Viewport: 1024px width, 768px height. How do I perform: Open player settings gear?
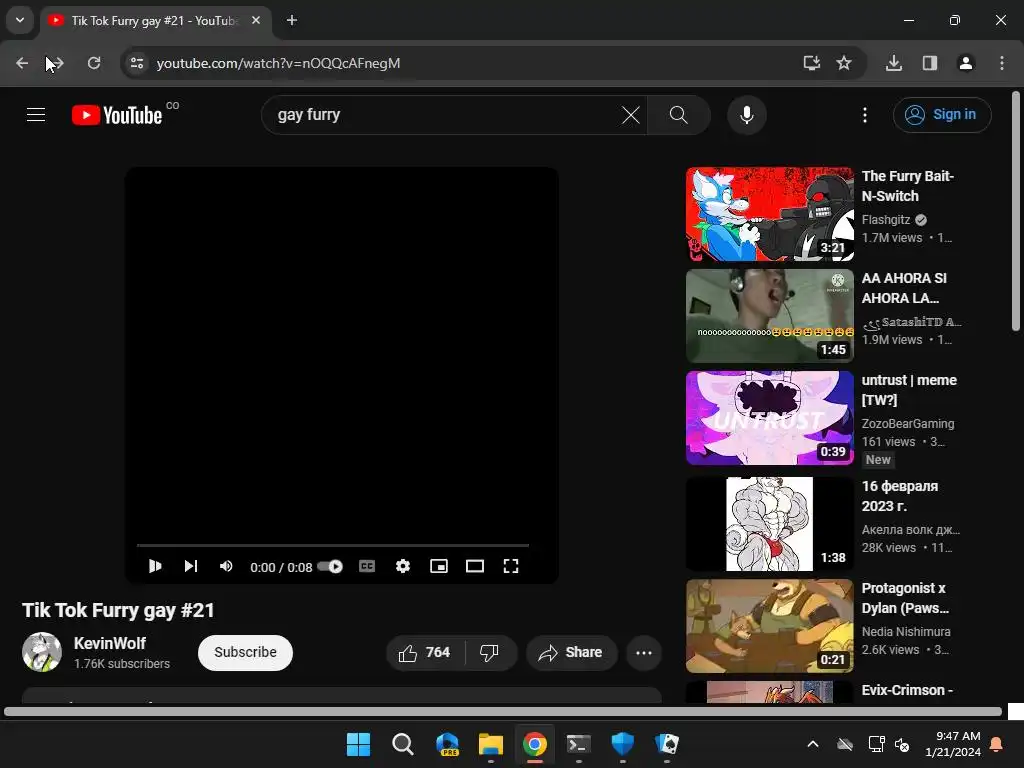pos(403,566)
